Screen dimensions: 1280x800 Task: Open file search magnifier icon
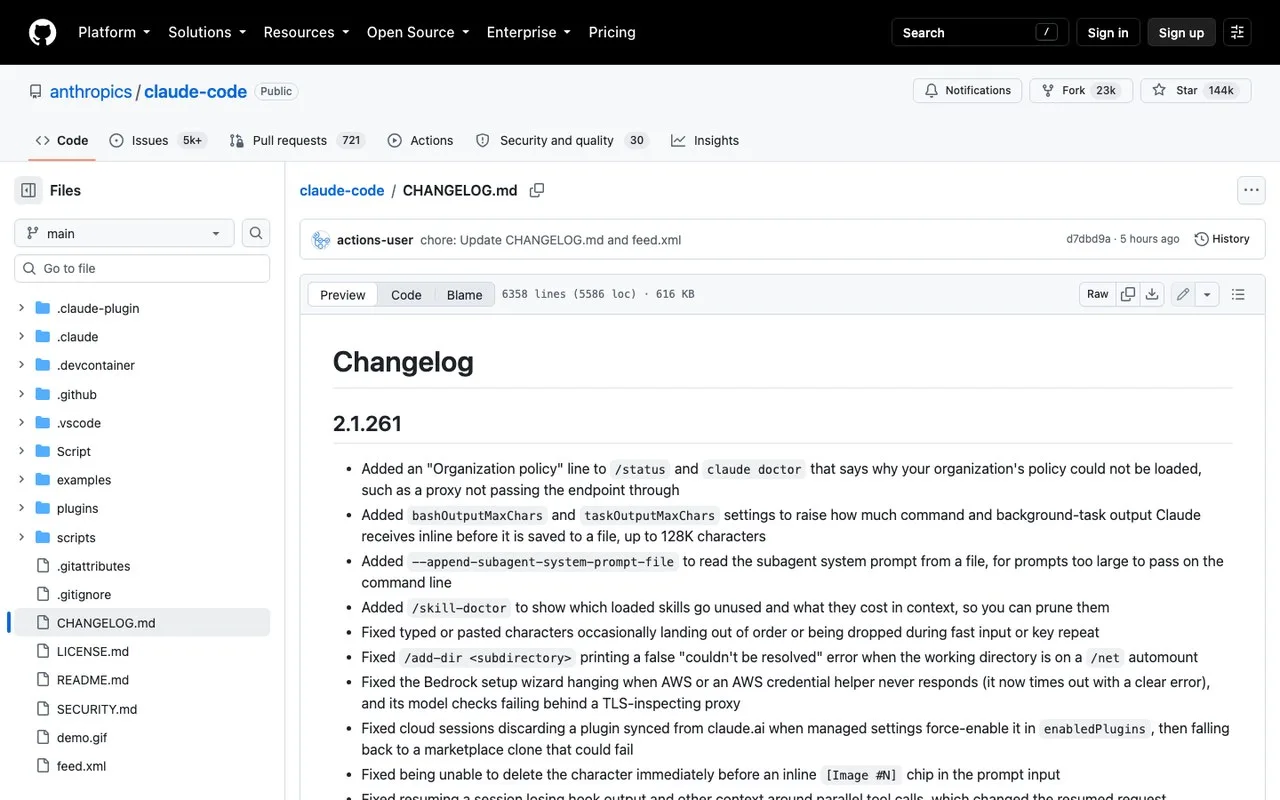click(256, 233)
